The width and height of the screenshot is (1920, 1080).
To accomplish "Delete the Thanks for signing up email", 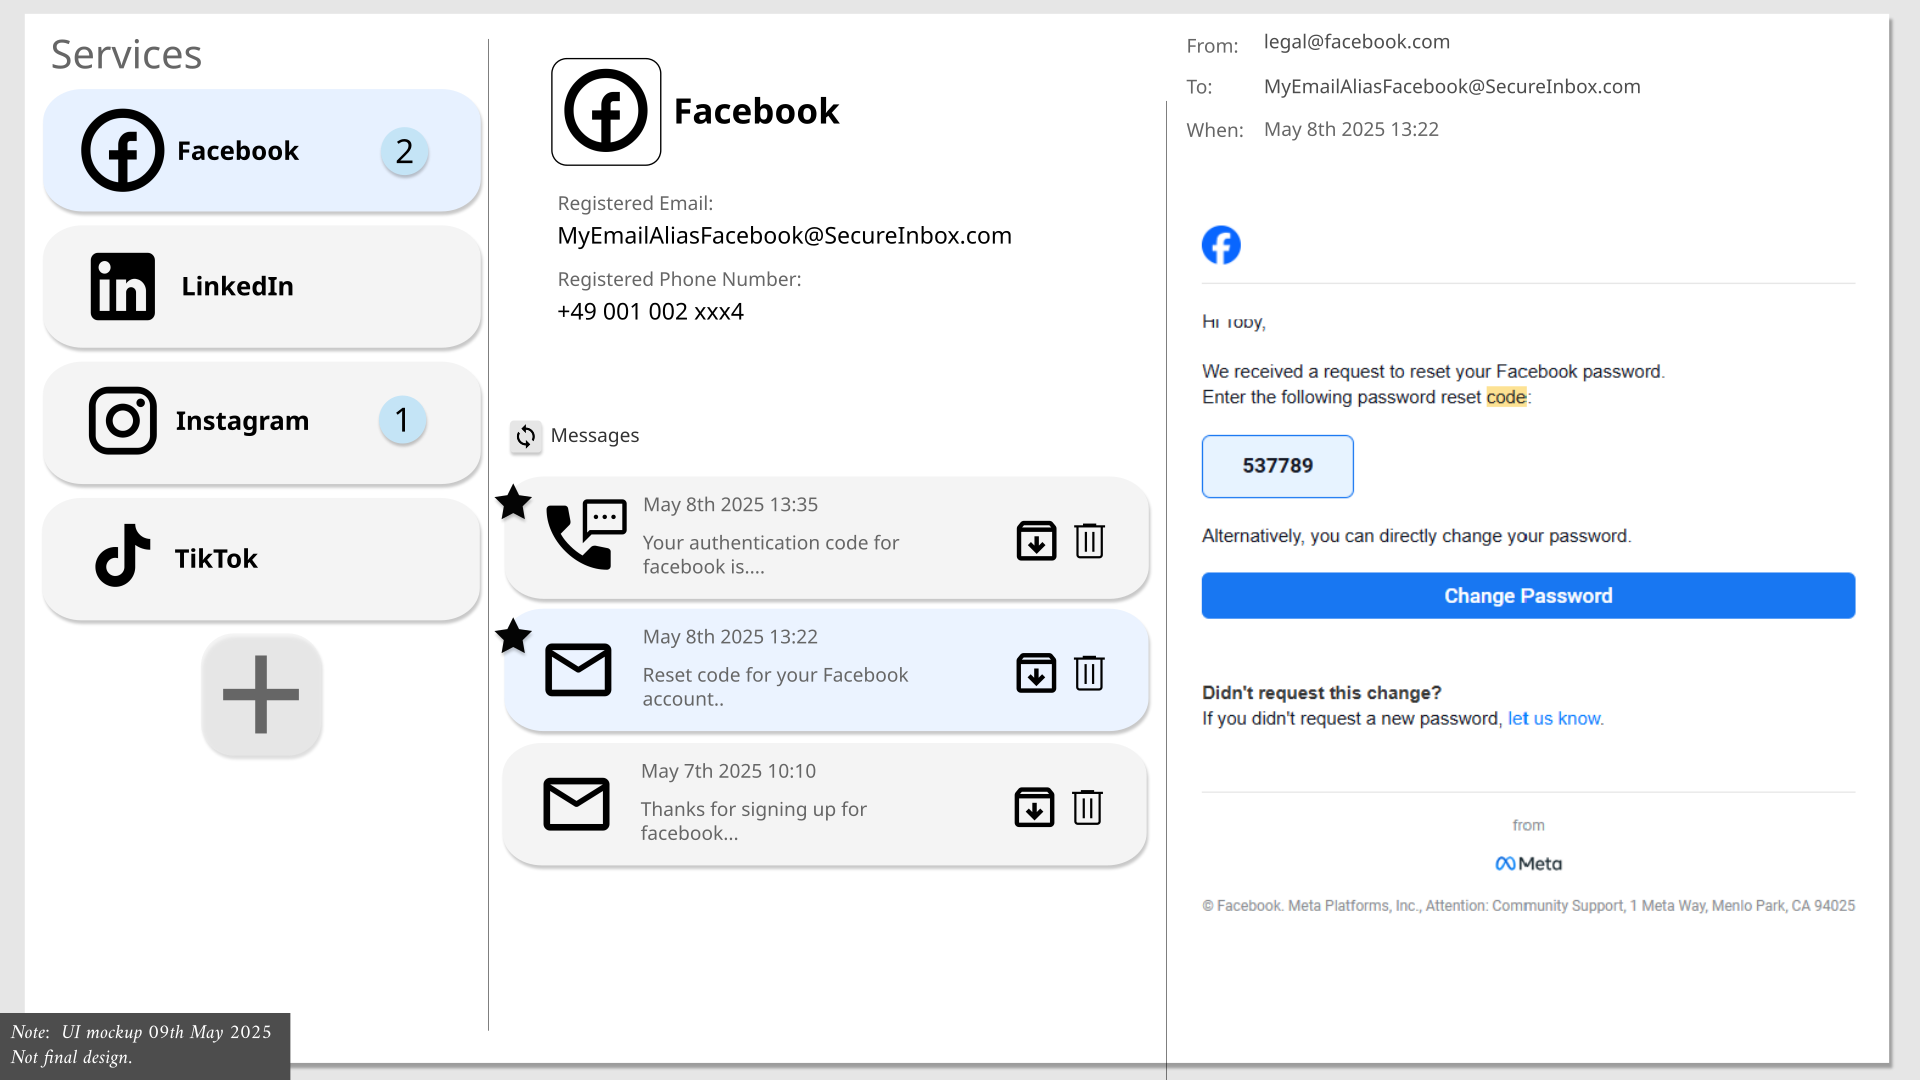I will click(x=1087, y=807).
